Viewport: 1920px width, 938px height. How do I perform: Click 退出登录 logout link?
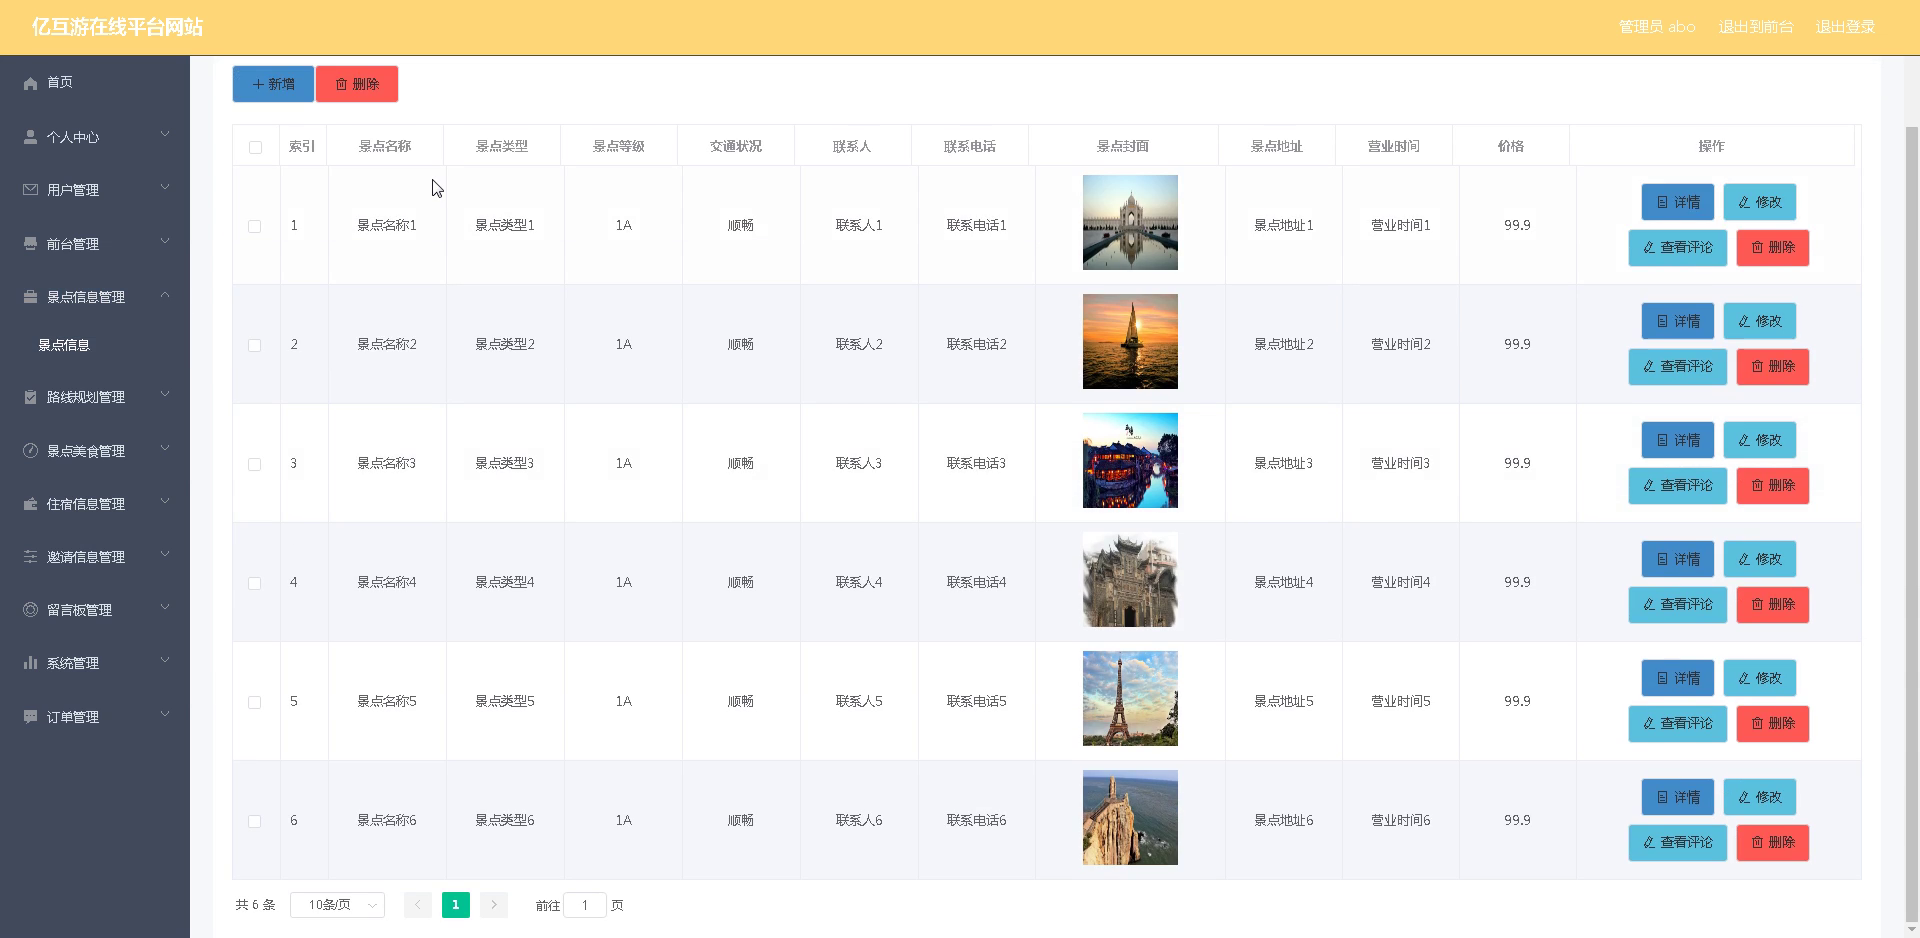pos(1845,27)
